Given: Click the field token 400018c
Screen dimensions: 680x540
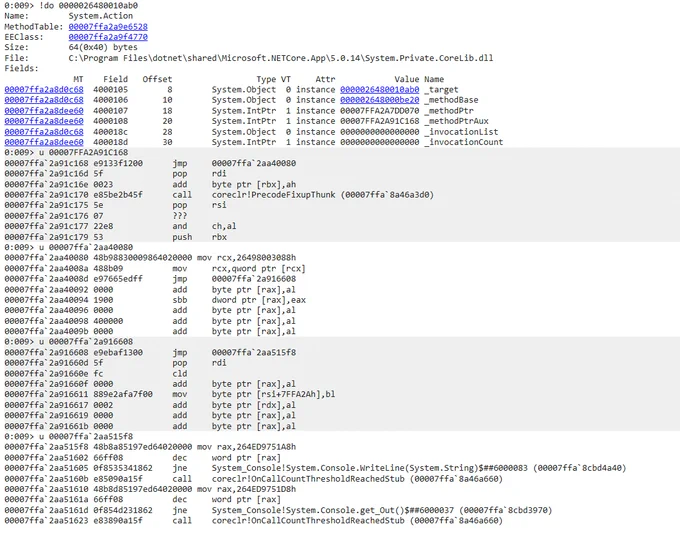Looking at the screenshot, I should coord(111,132).
